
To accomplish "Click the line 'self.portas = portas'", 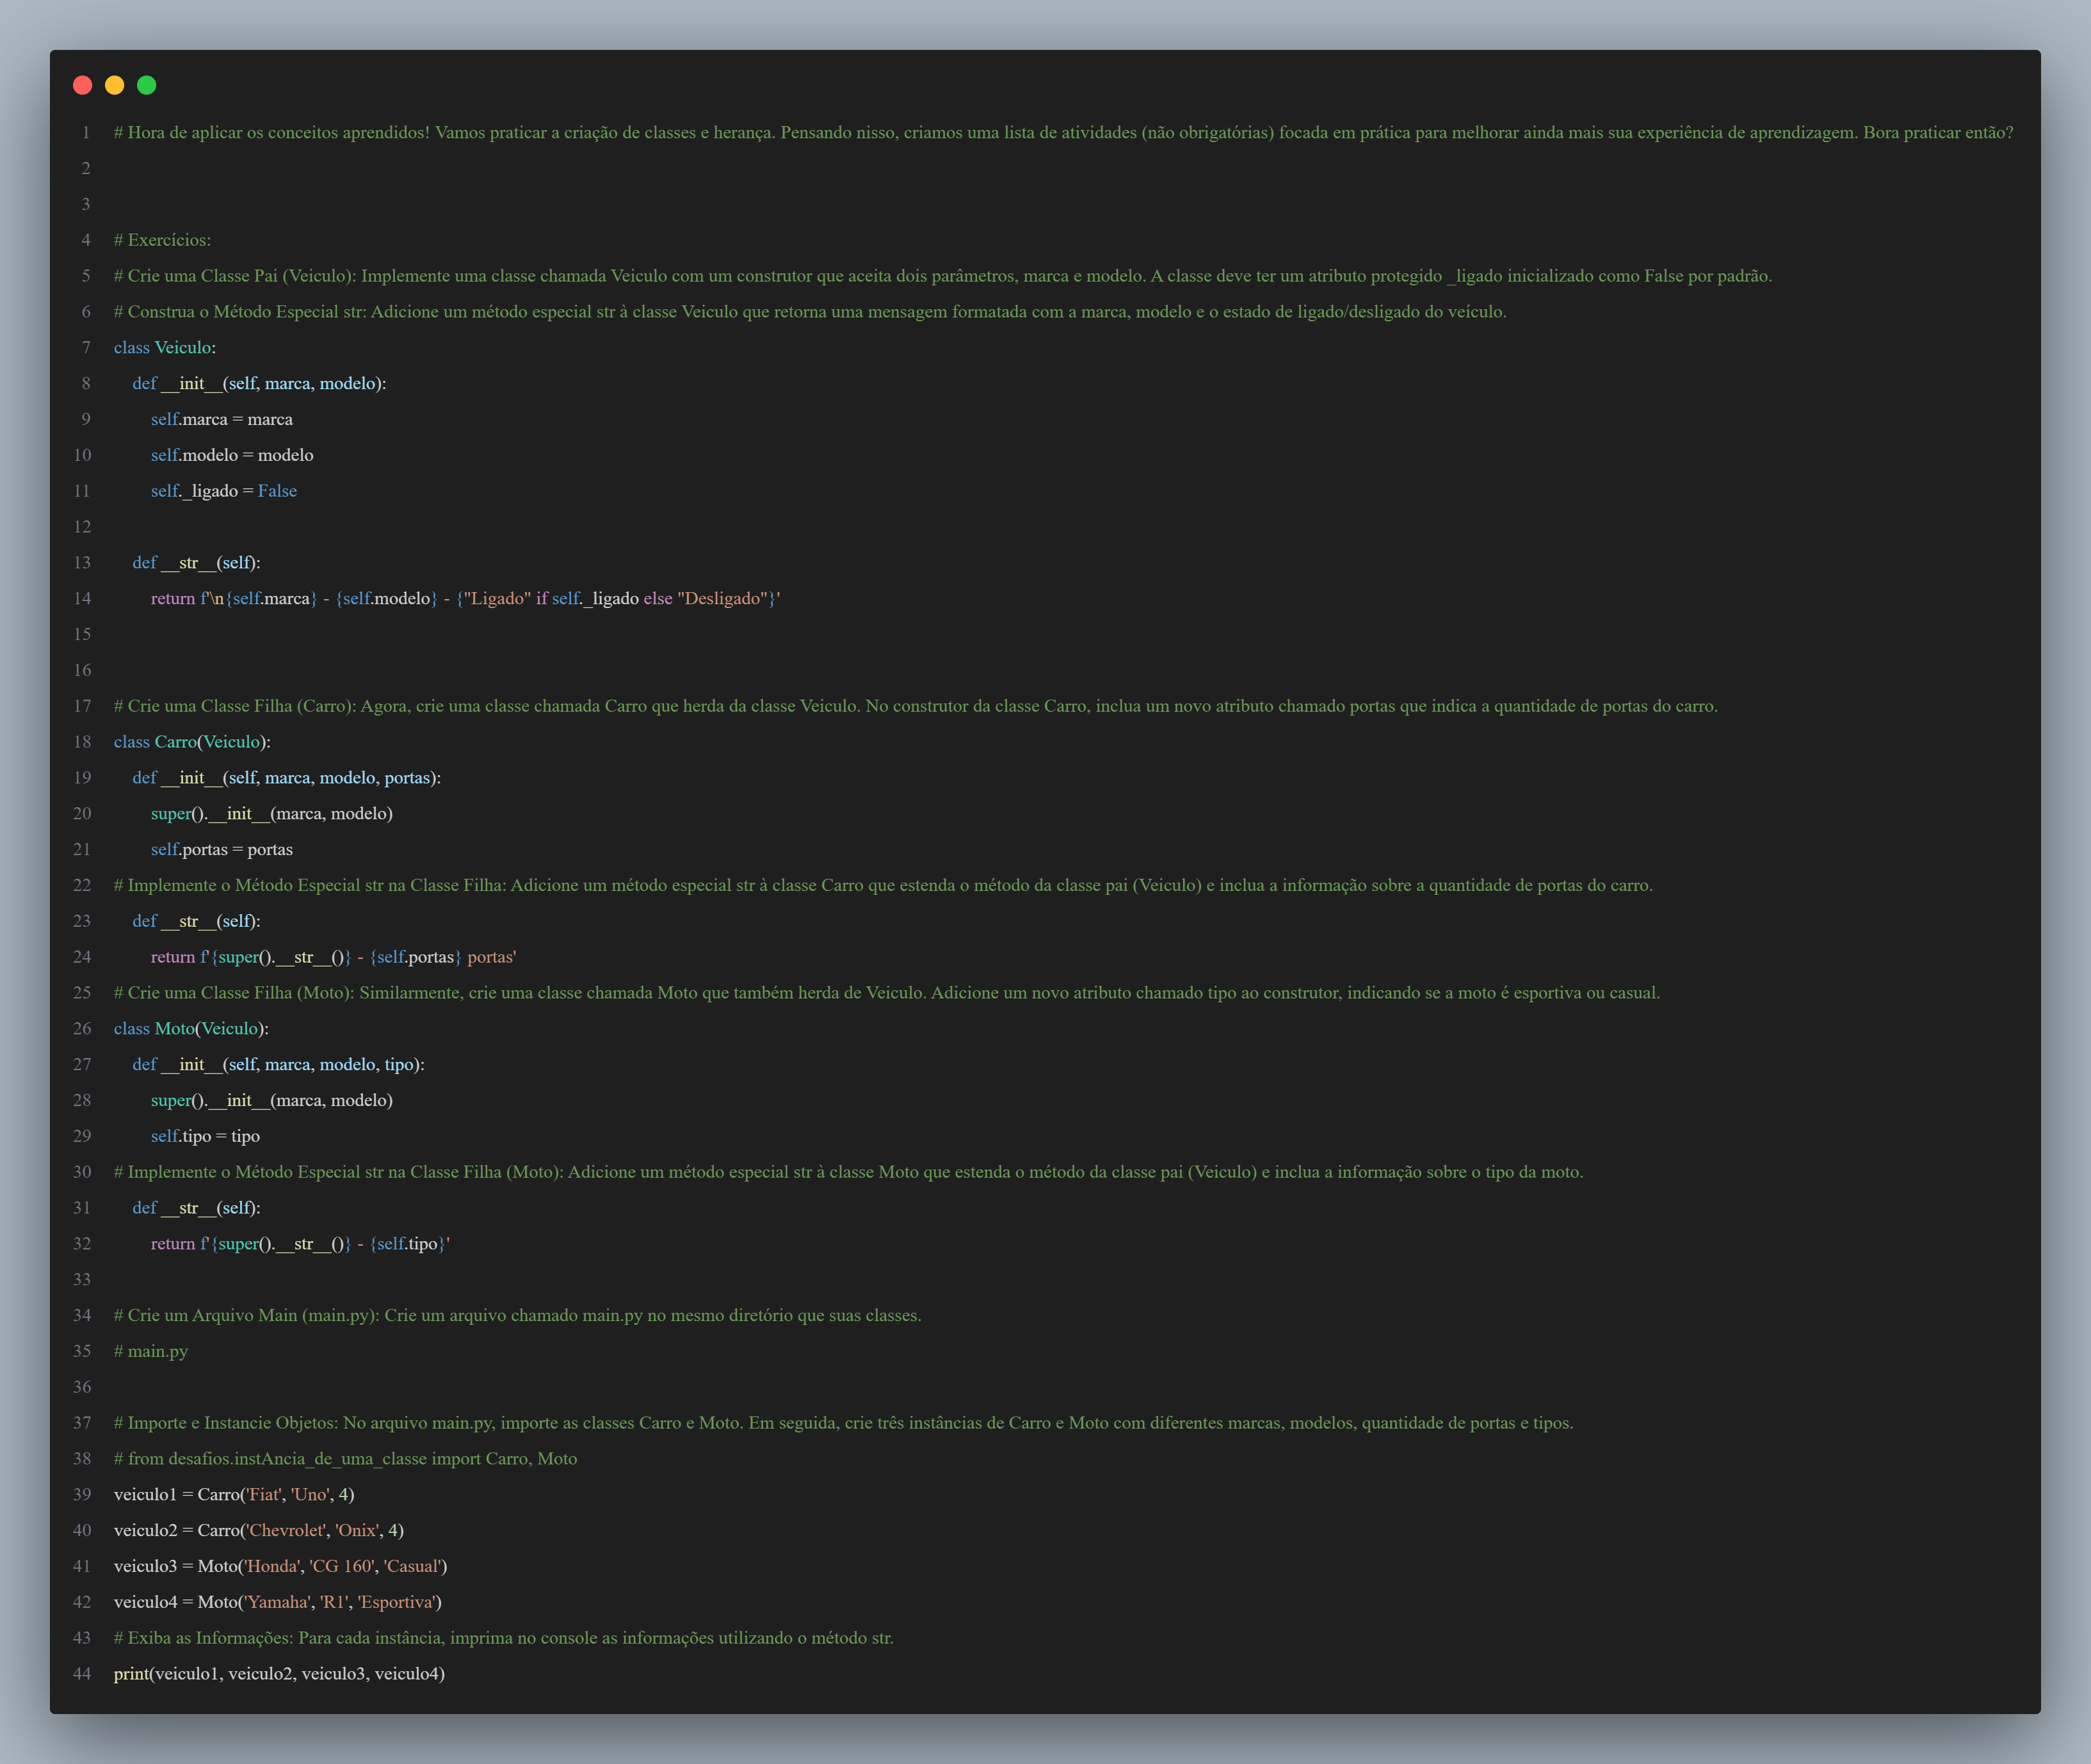I will [x=222, y=849].
